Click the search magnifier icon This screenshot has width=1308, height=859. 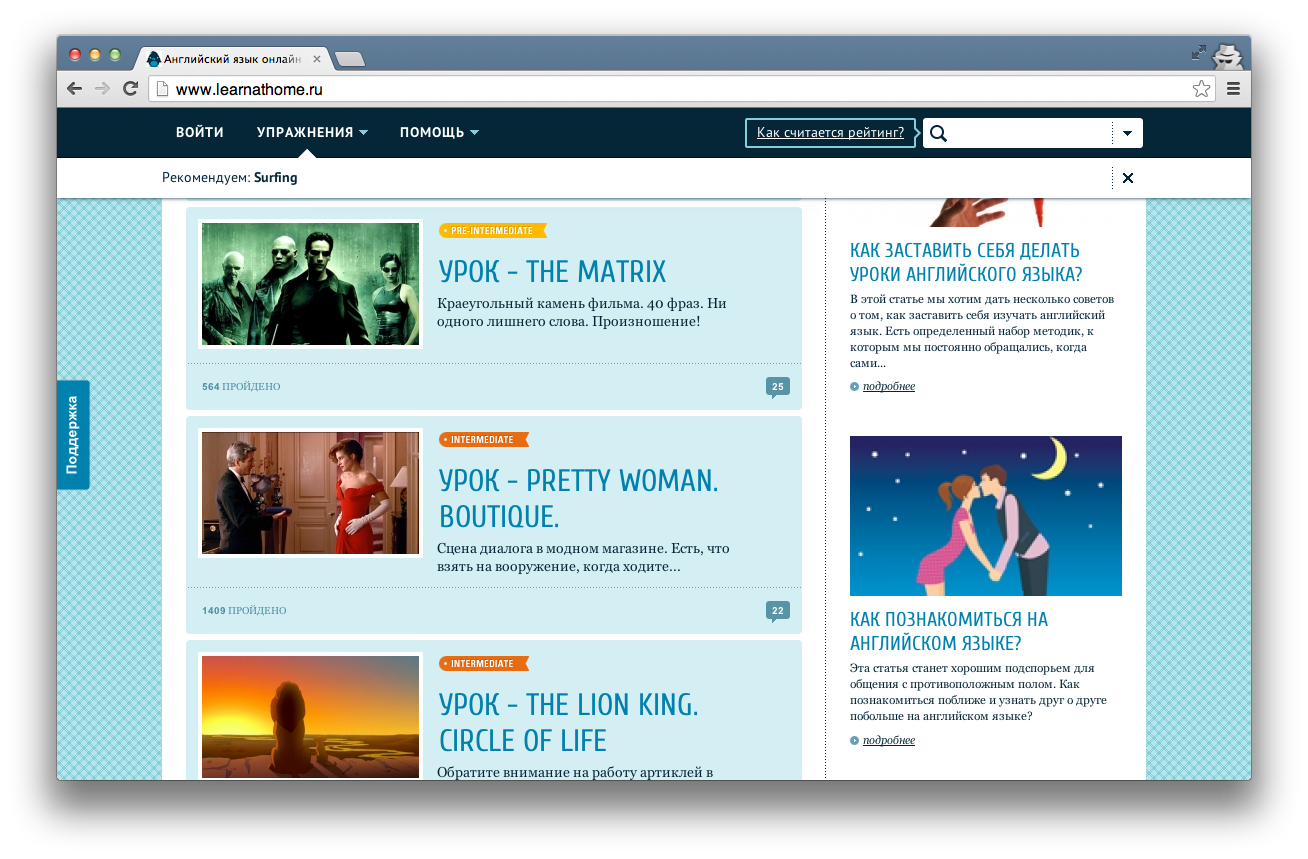point(938,133)
